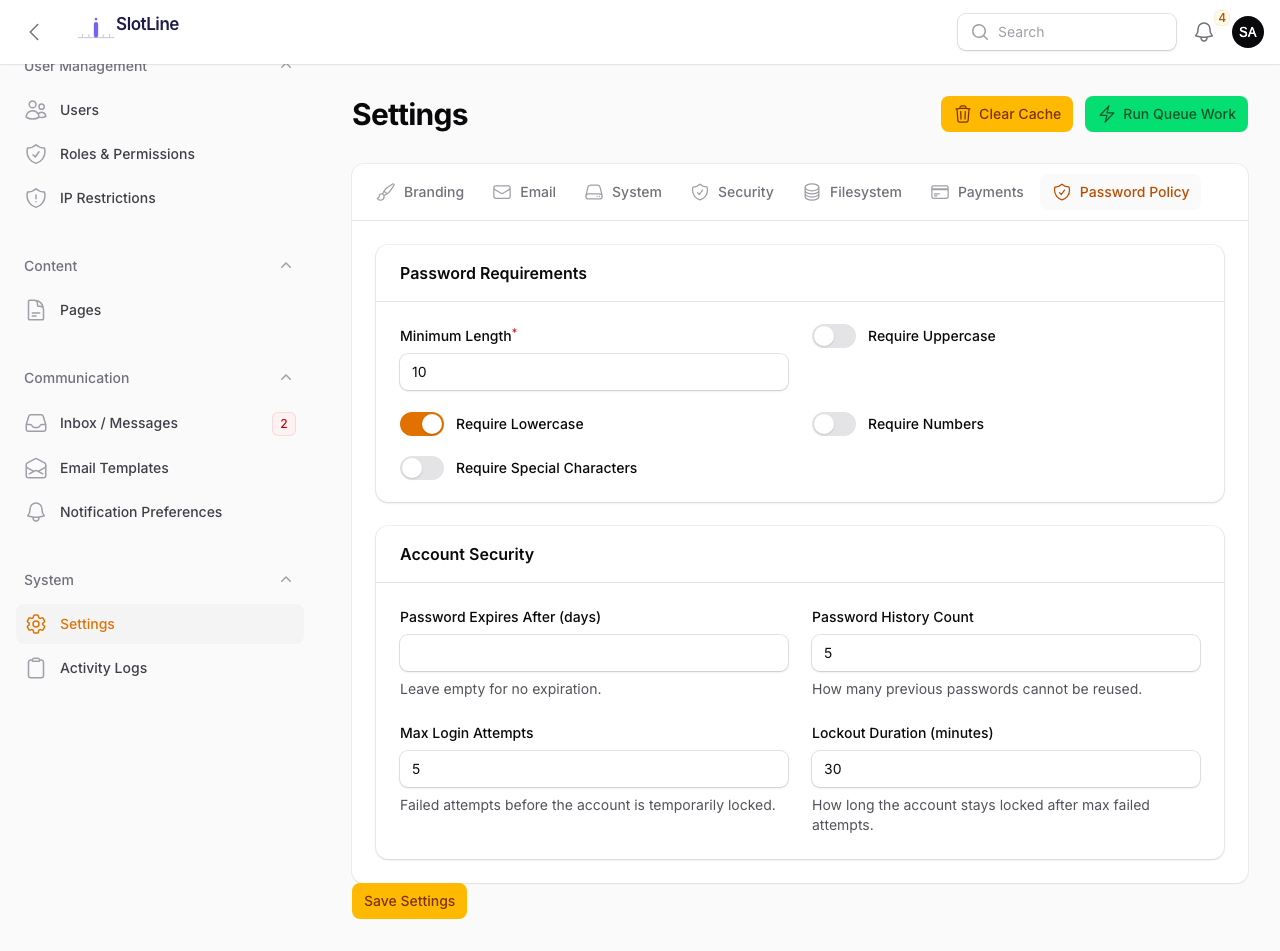Click the Lockout Duration (minutes) field
1280x951 pixels.
[1006, 769]
